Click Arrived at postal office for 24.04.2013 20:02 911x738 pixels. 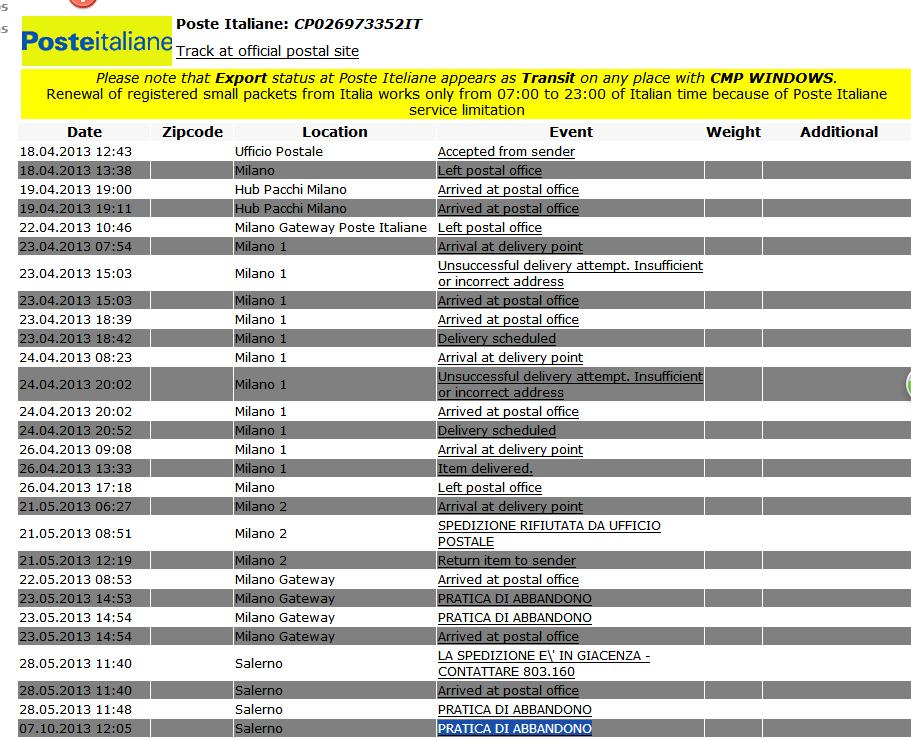508,411
